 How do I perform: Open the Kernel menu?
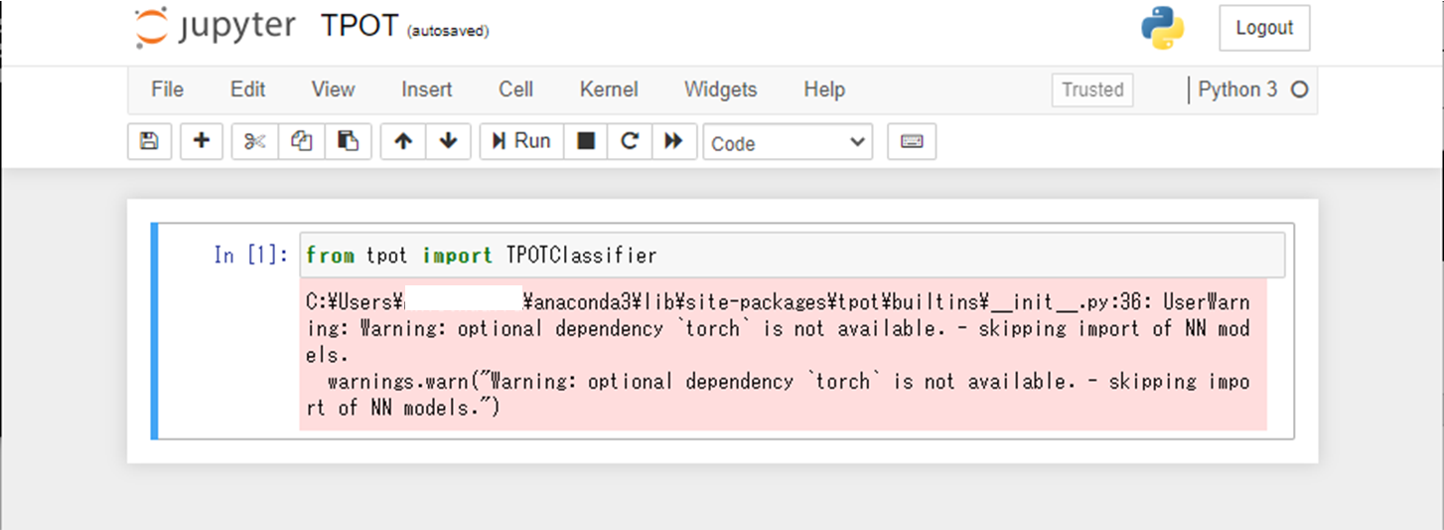(x=608, y=89)
